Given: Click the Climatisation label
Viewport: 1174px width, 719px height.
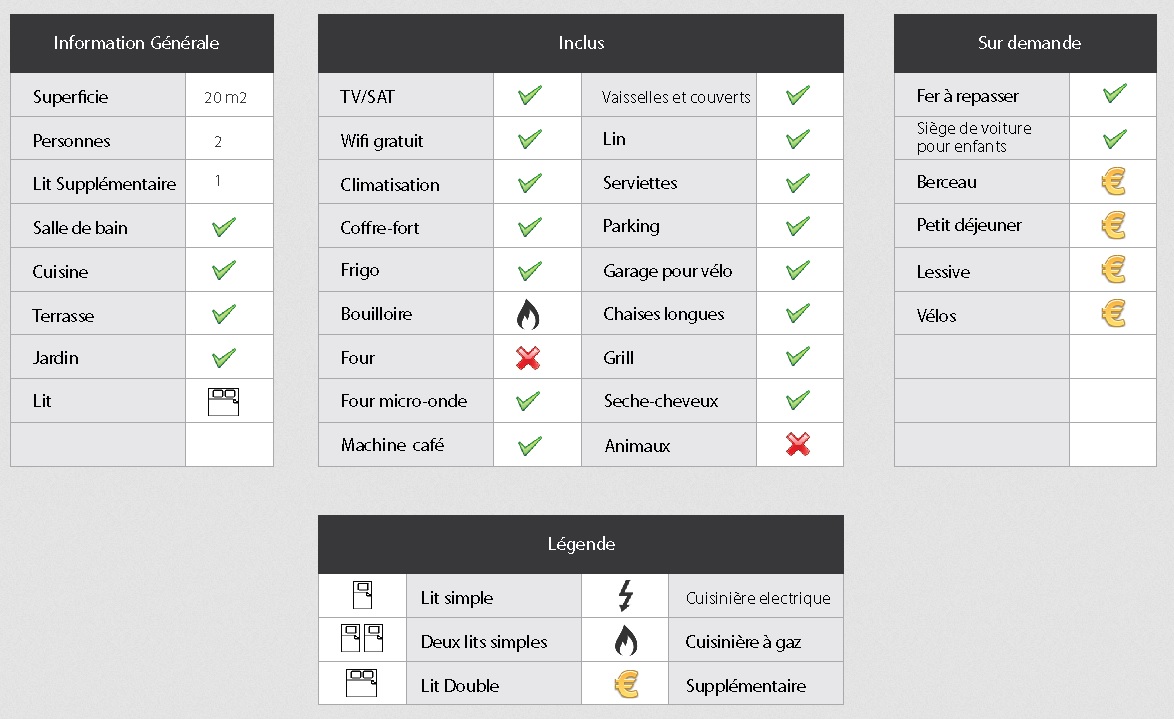Looking at the screenshot, I should coord(389,185).
